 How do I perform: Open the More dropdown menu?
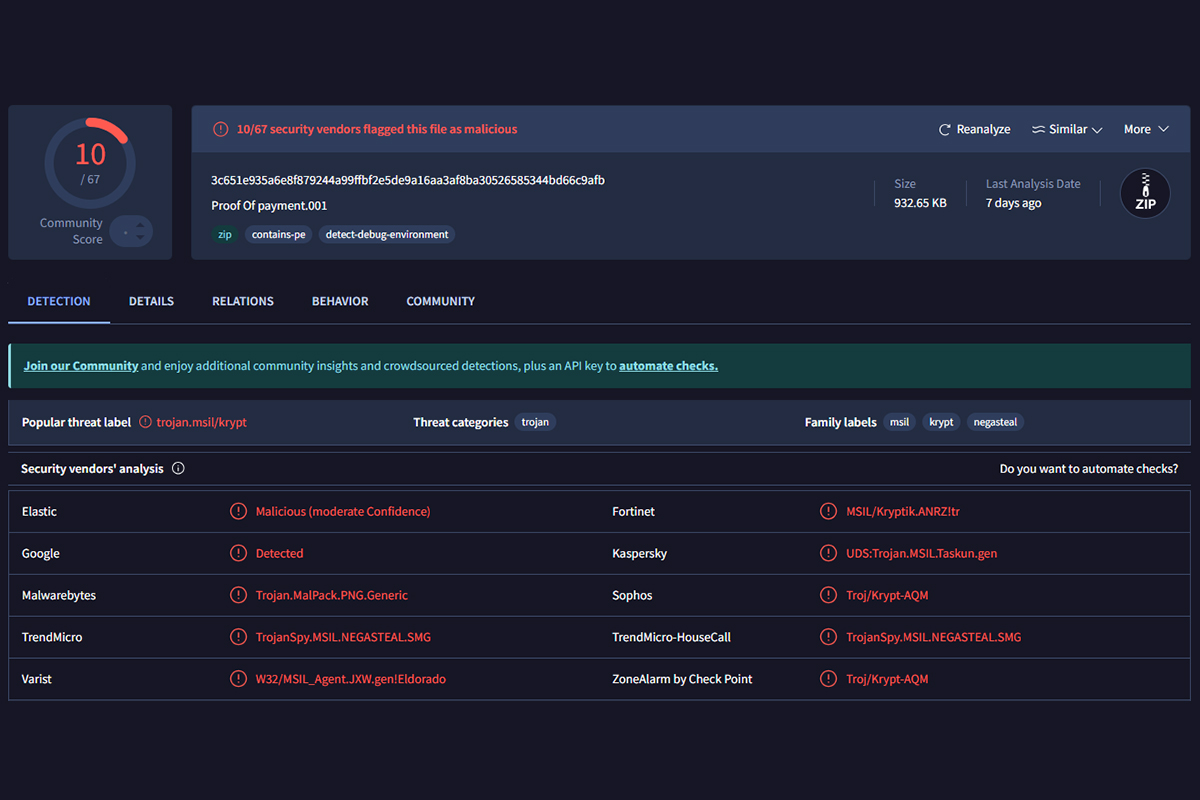[x=1146, y=130]
